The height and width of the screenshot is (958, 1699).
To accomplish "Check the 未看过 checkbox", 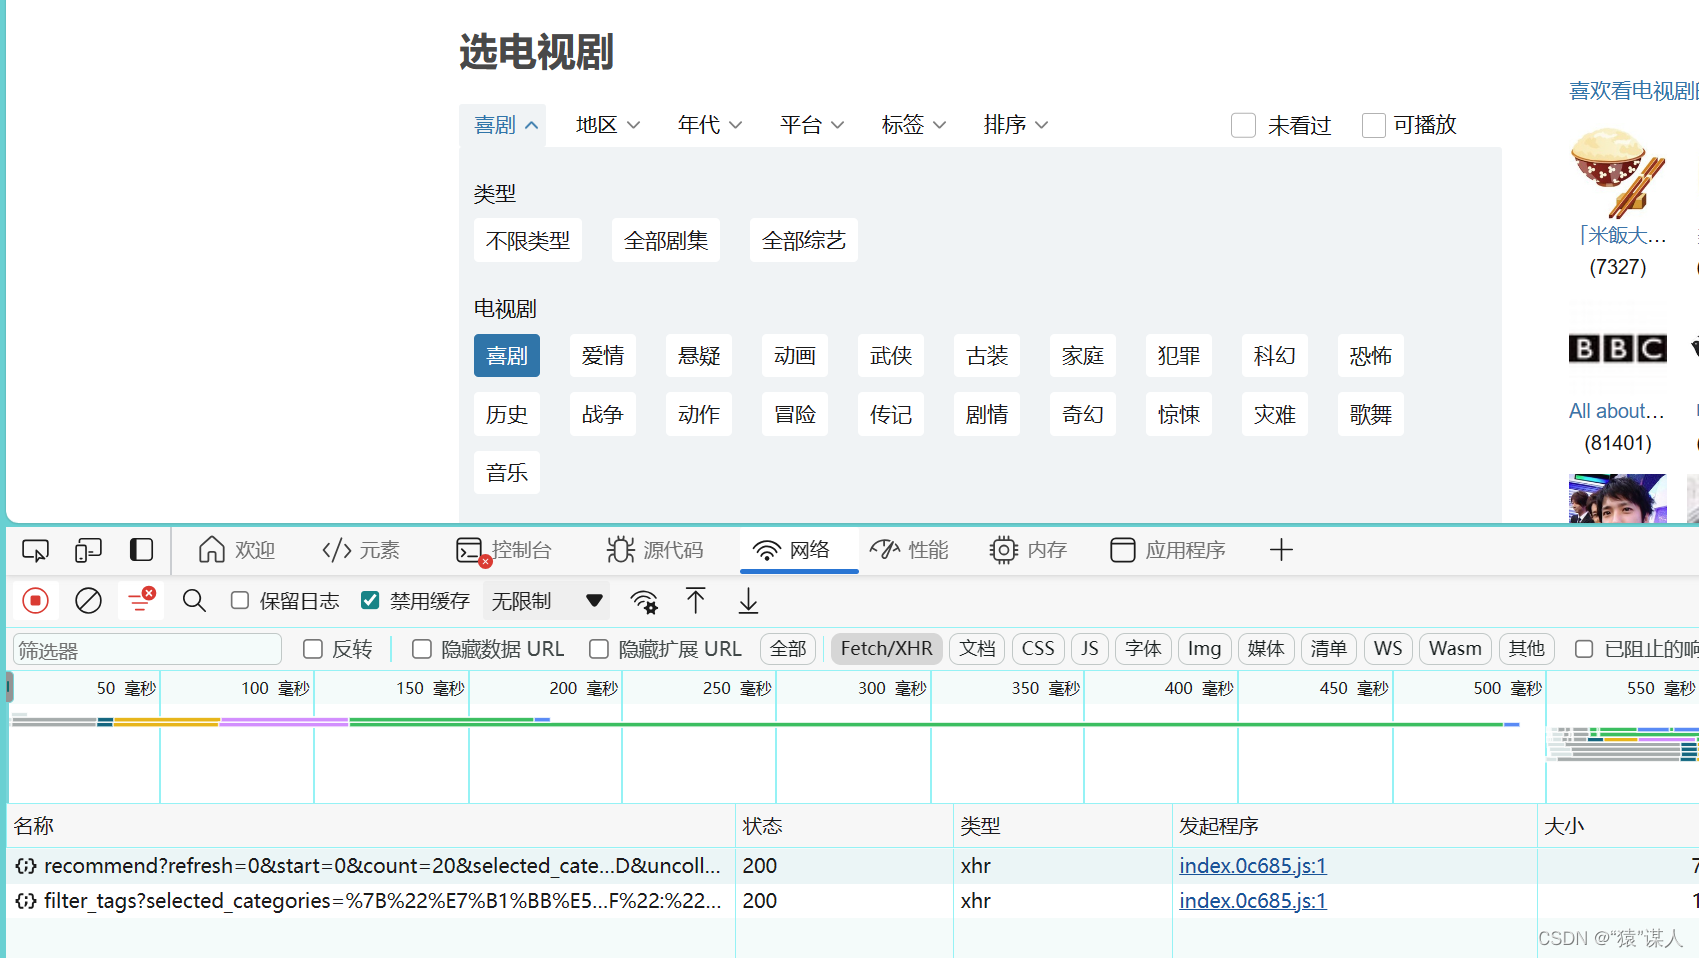I will click(1243, 125).
